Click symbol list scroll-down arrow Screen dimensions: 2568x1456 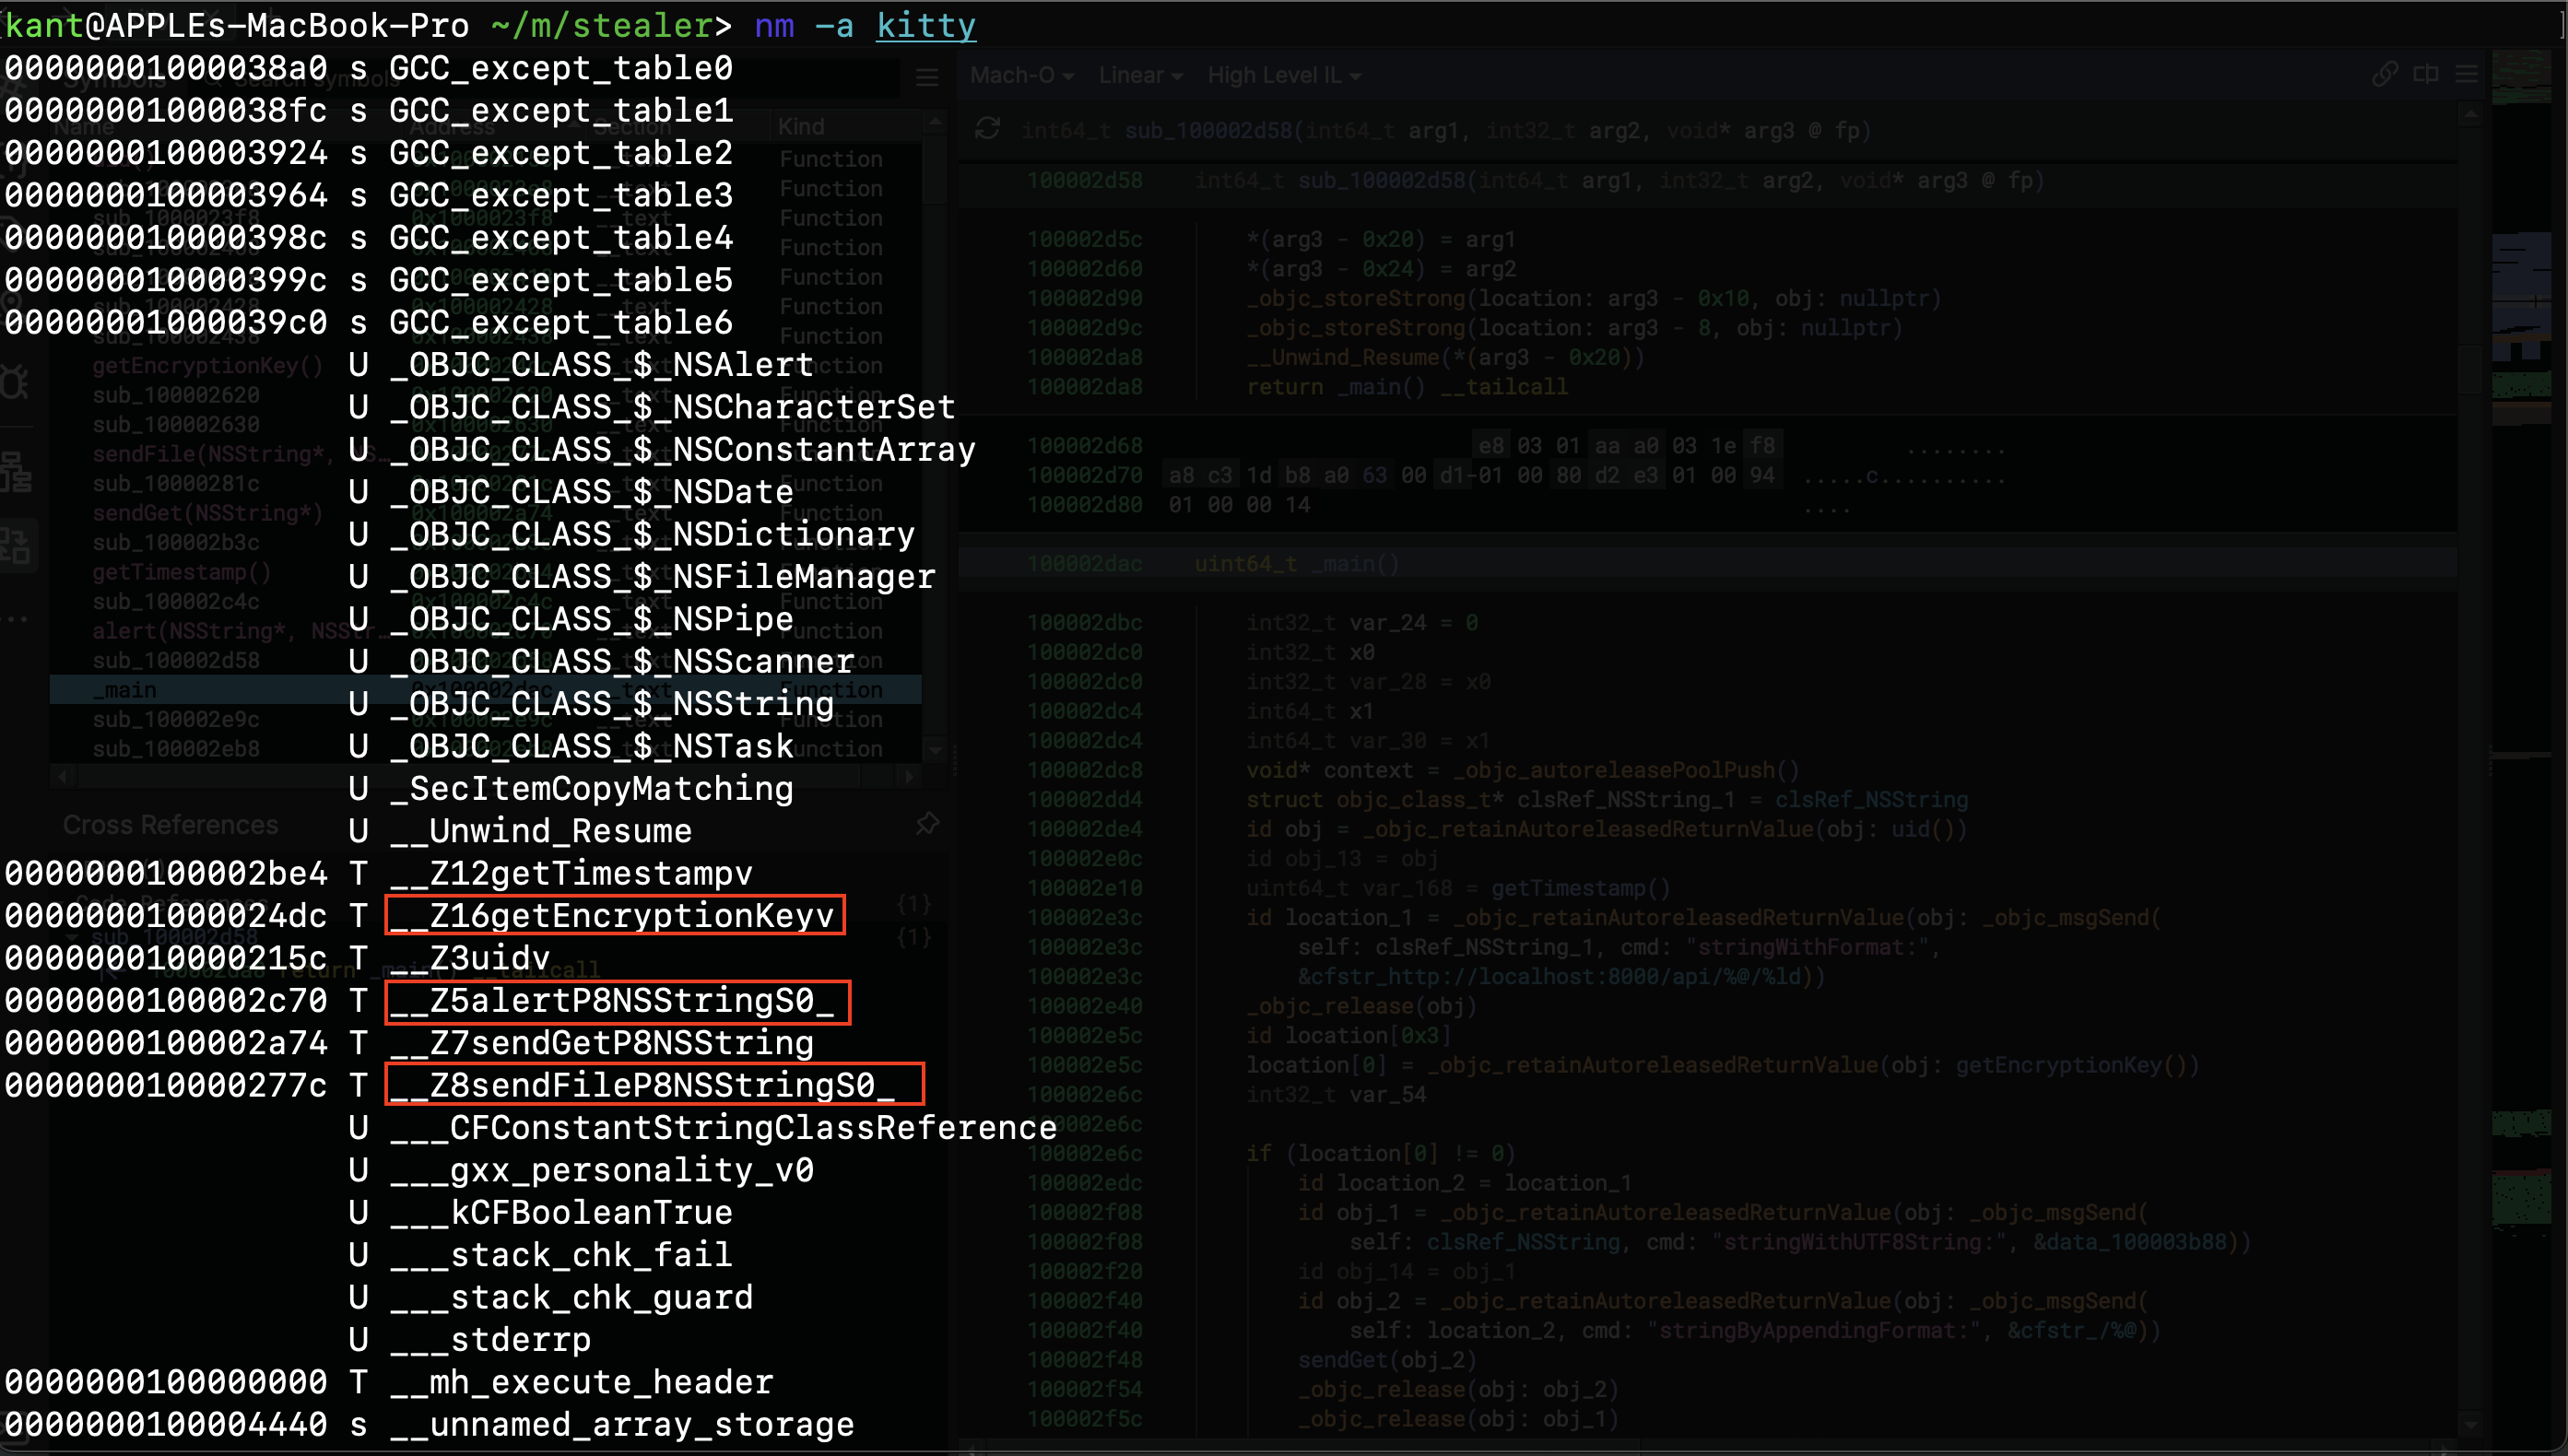[935, 749]
